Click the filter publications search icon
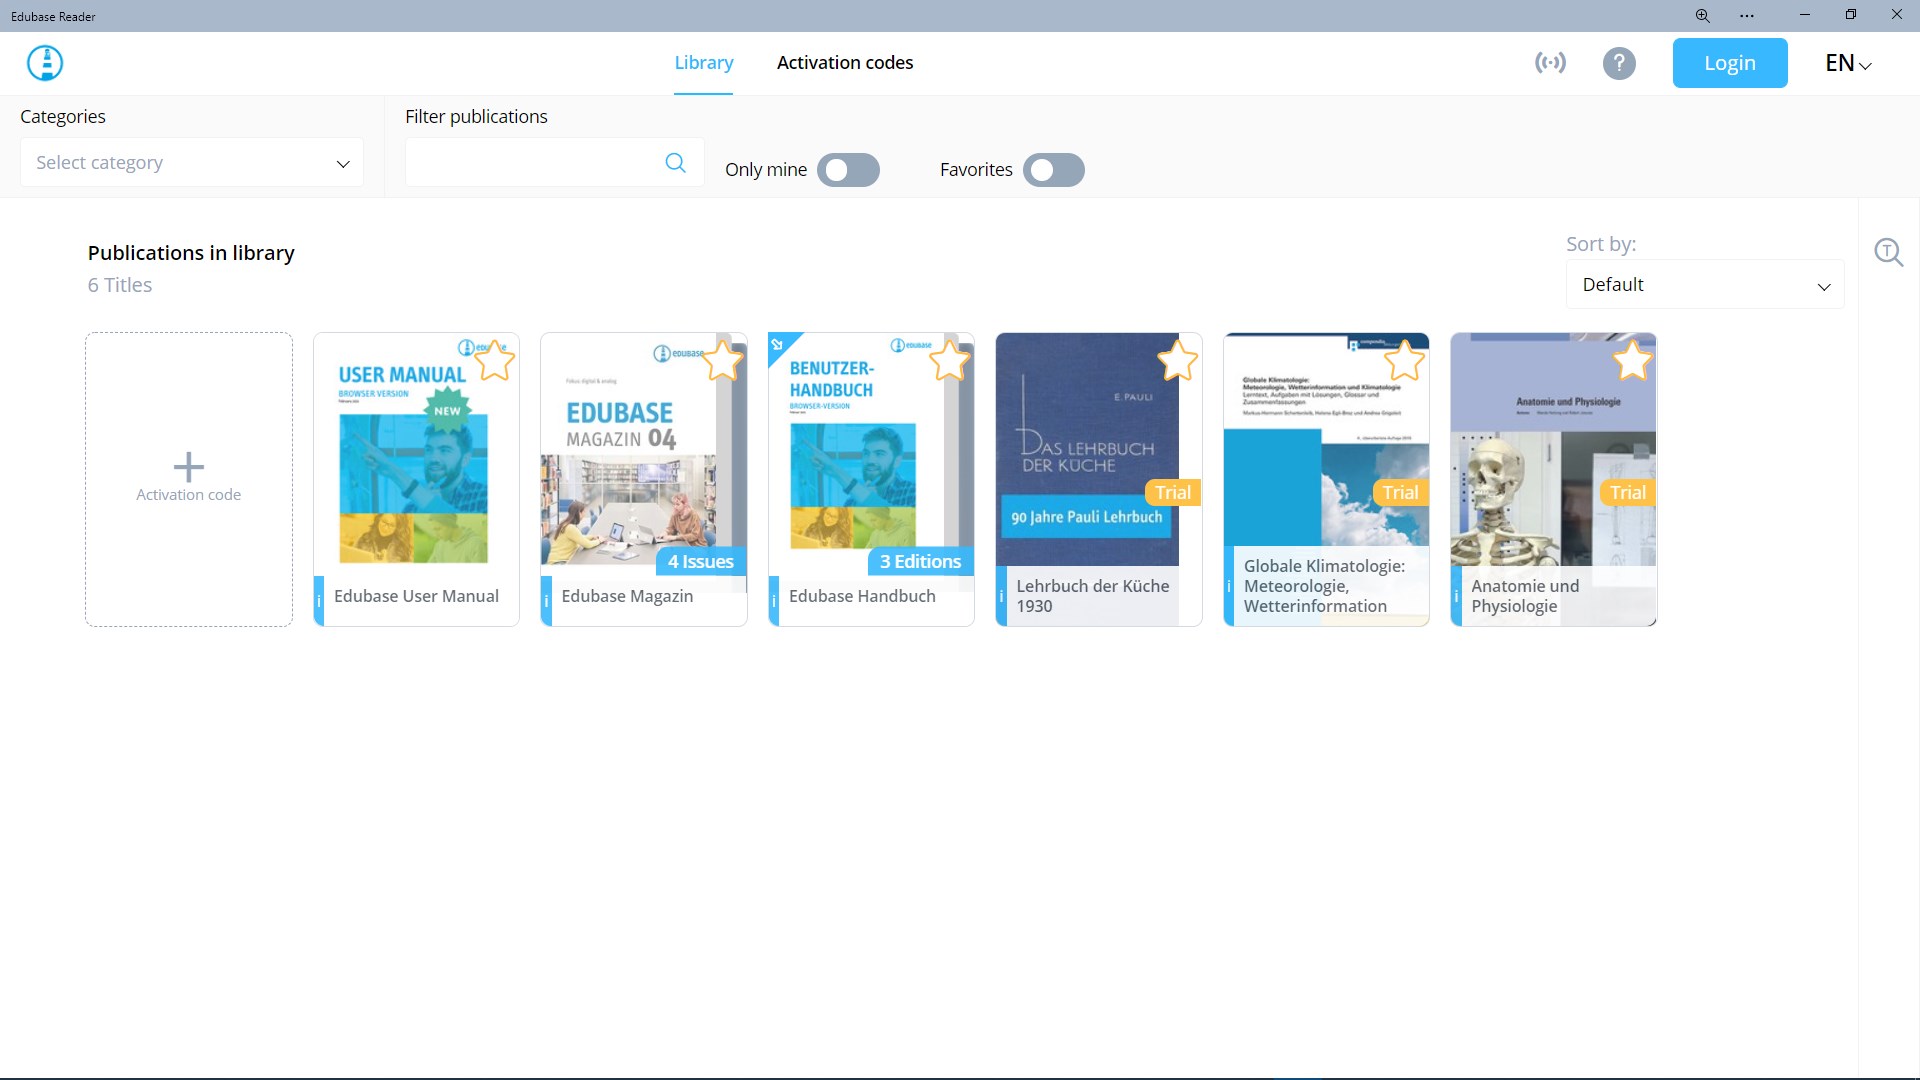The image size is (1920, 1080). pyautogui.click(x=676, y=163)
